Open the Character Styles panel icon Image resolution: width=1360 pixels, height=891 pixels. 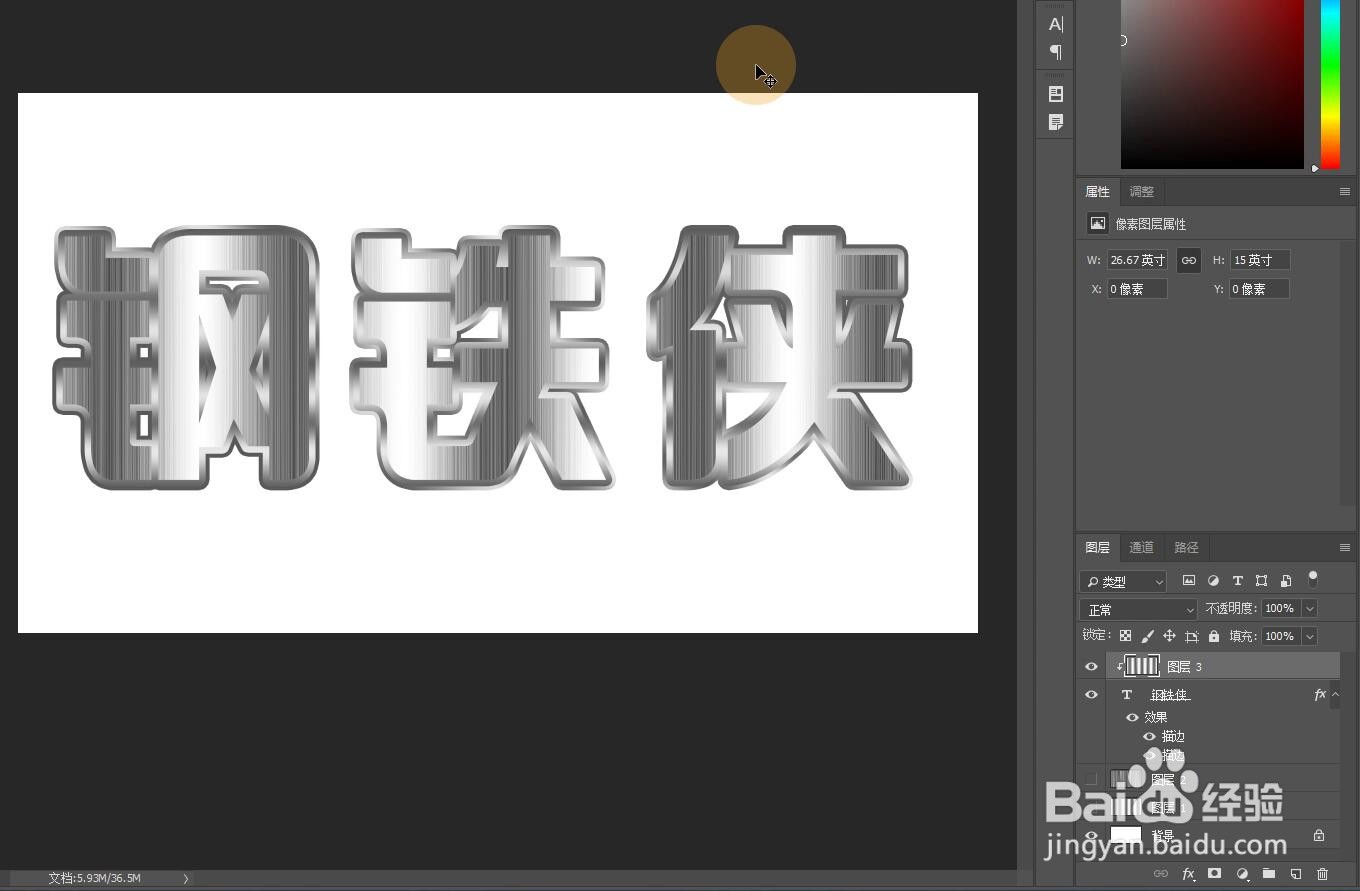click(1054, 93)
